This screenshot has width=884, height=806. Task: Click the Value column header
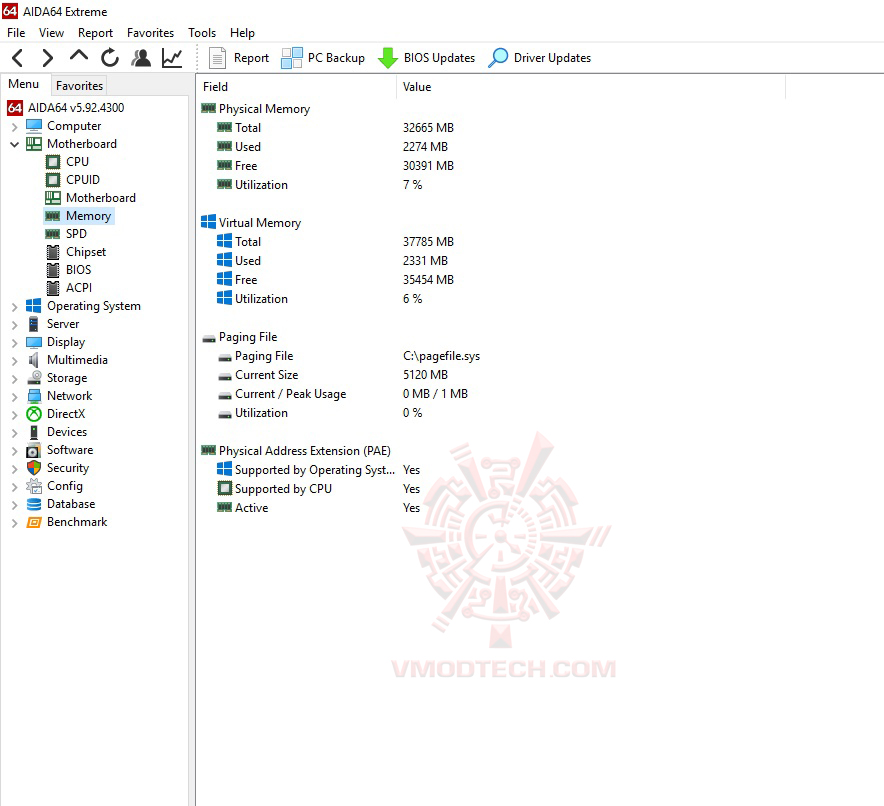tap(591, 87)
